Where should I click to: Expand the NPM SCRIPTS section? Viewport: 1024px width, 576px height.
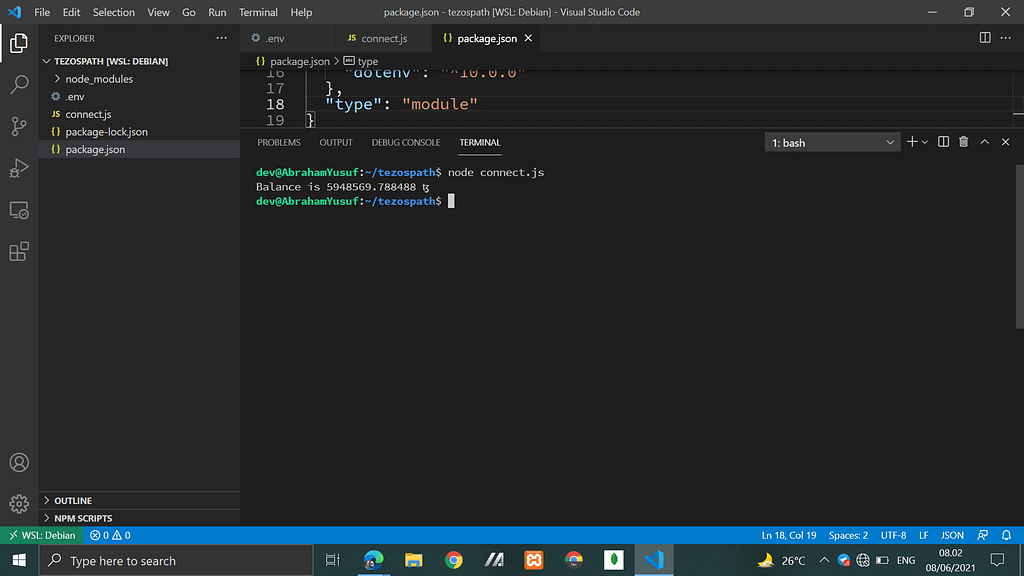[139, 518]
